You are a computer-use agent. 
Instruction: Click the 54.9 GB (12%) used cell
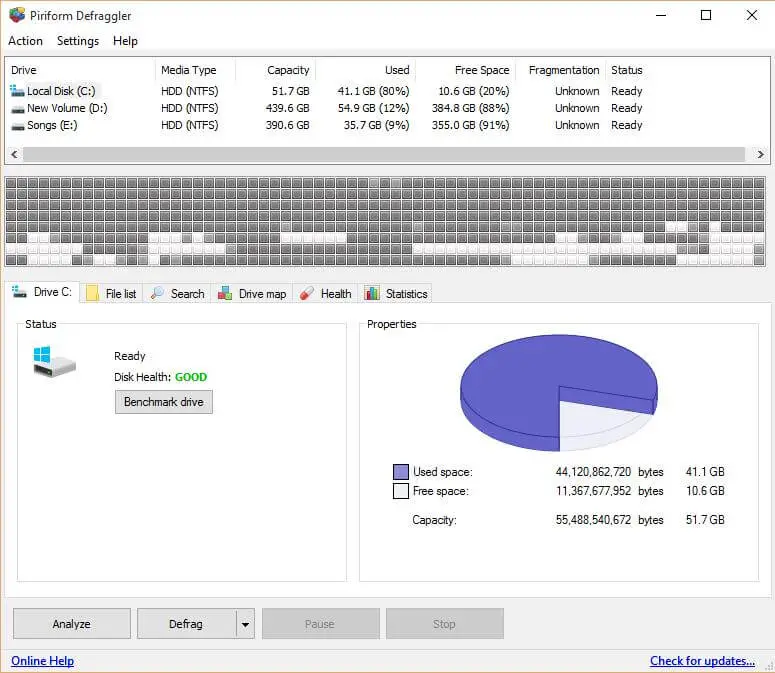(373, 108)
